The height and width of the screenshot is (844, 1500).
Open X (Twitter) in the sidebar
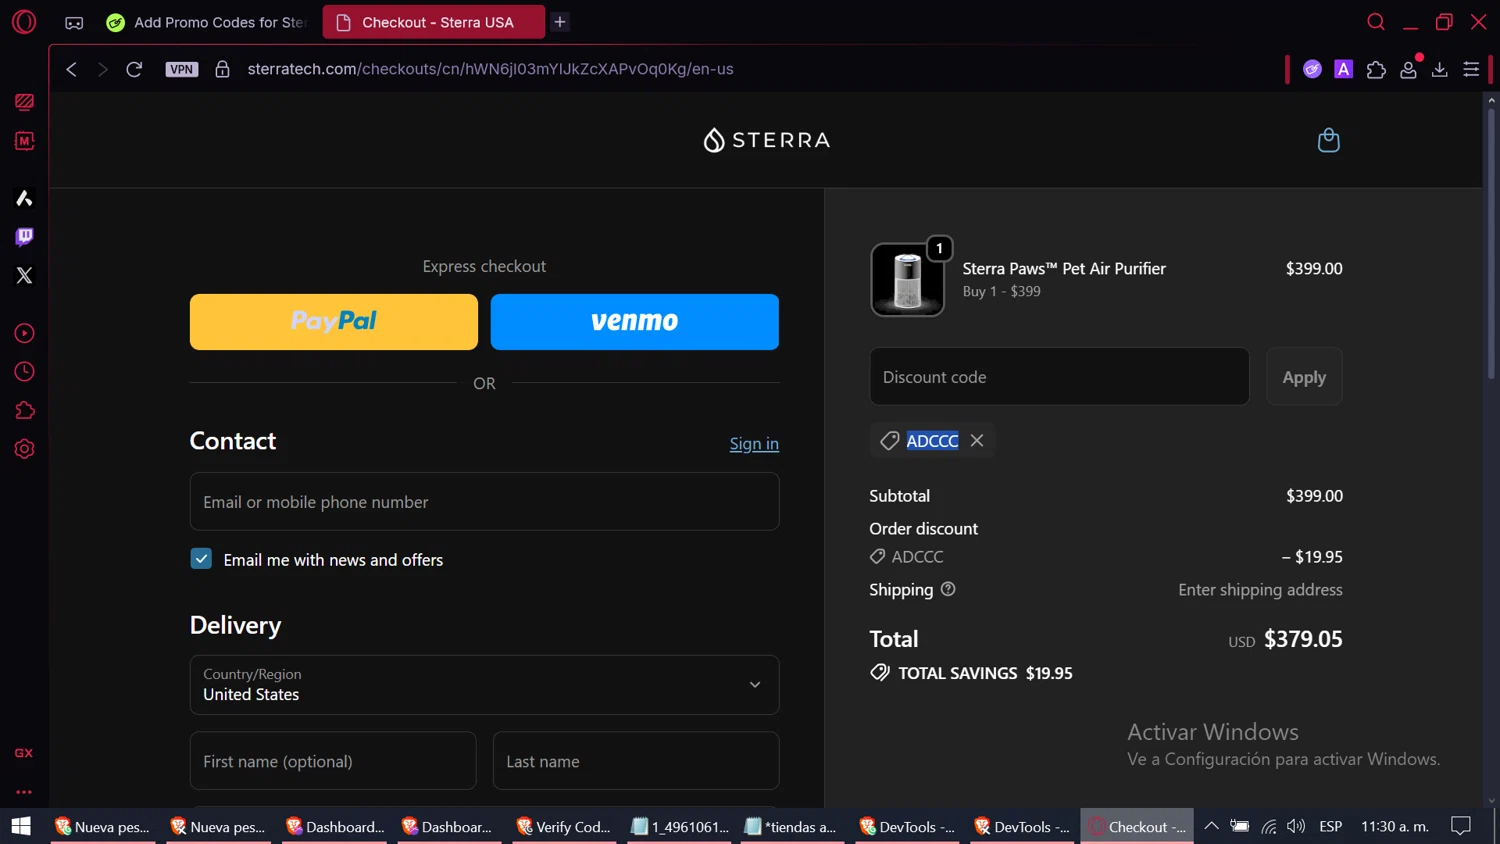pos(24,275)
